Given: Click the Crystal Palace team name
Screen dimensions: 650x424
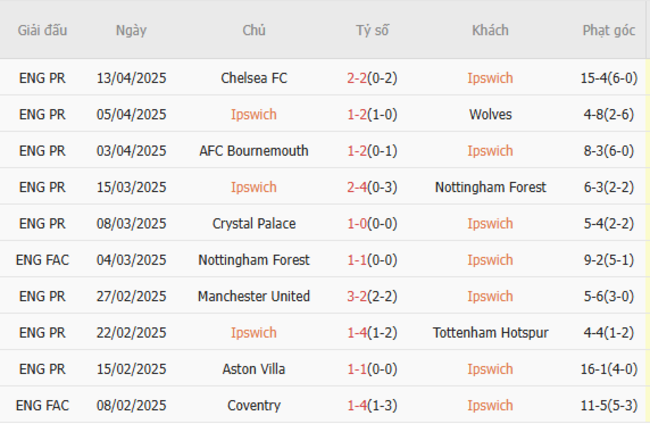Looking at the screenshot, I should click(253, 224).
